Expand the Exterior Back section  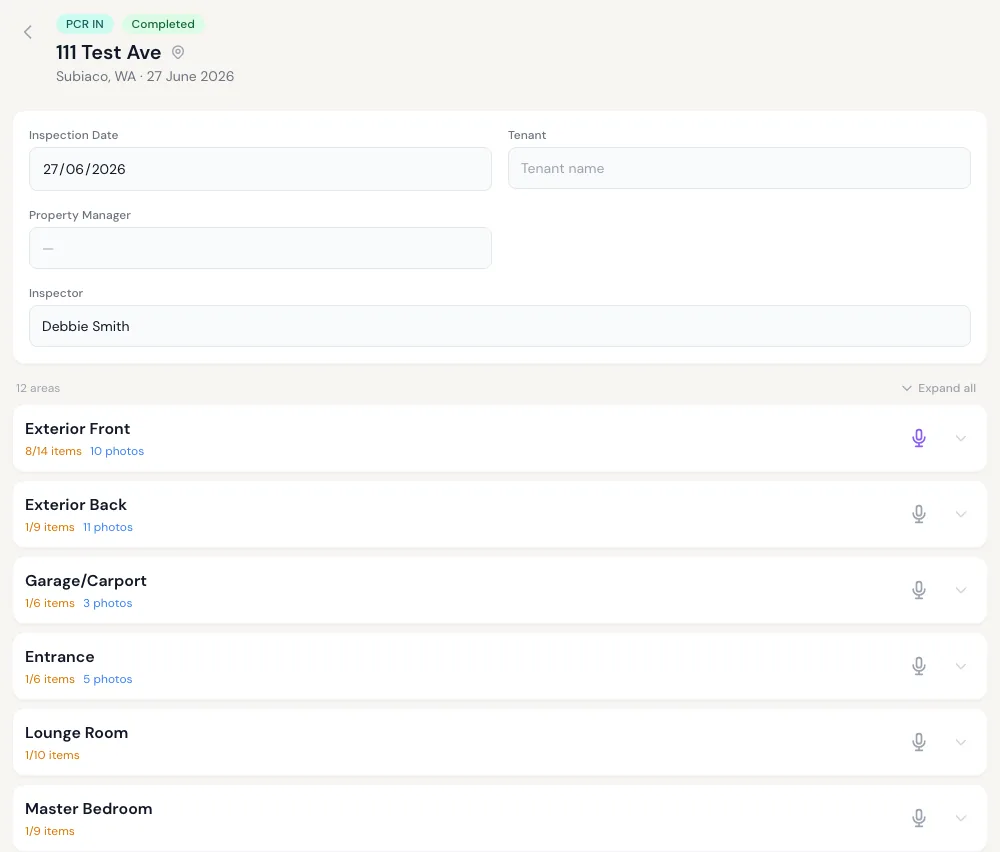[x=960, y=514]
